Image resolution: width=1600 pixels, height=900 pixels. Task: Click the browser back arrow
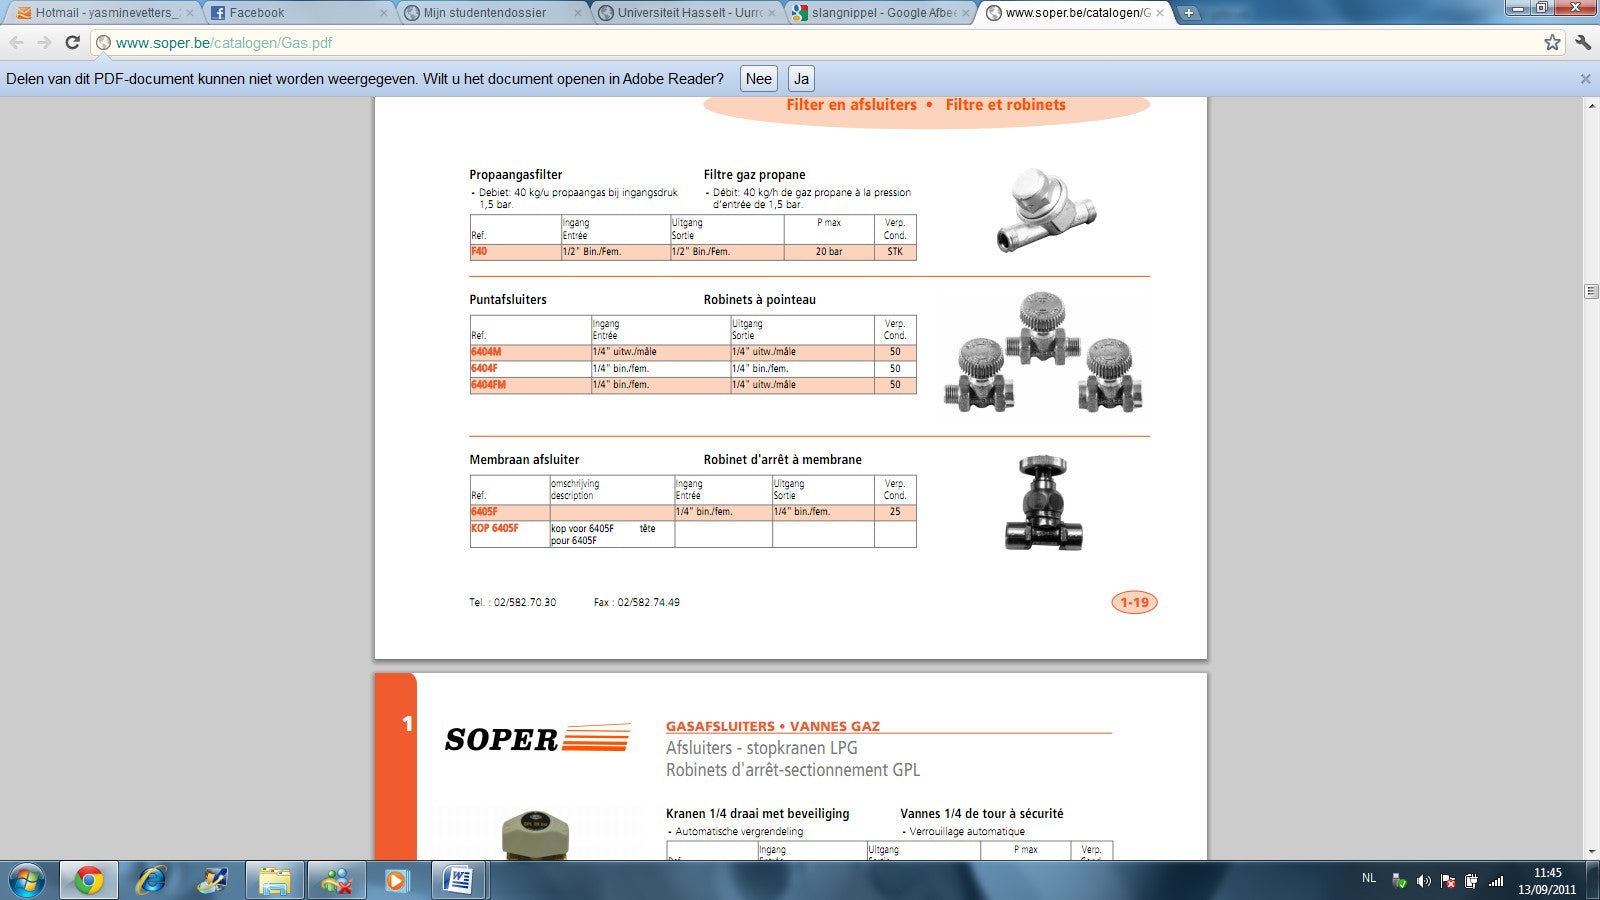(17, 42)
